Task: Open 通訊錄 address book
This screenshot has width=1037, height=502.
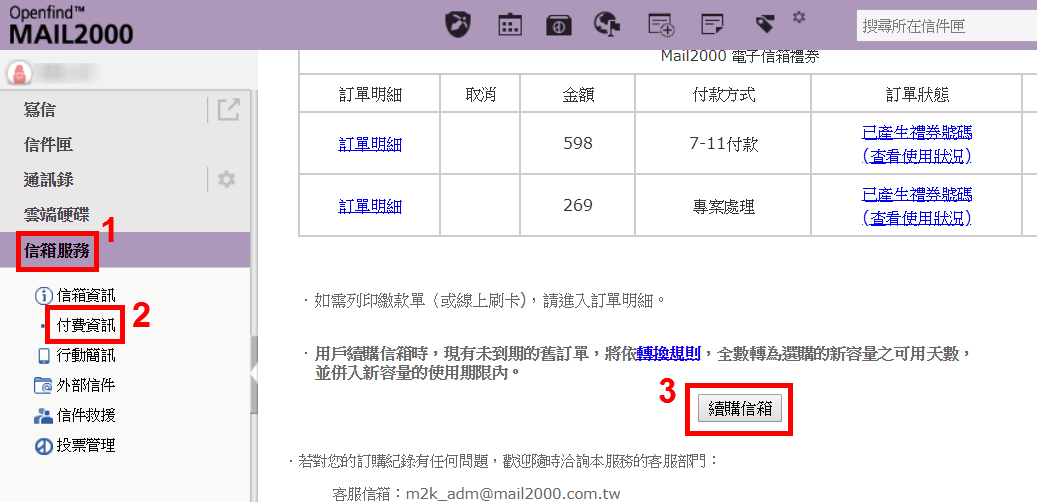Action: pyautogui.click(x=48, y=179)
